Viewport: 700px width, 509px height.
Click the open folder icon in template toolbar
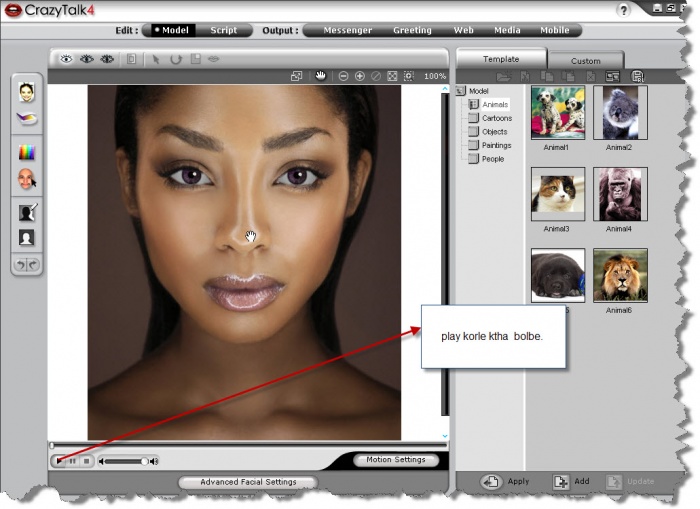tap(504, 77)
